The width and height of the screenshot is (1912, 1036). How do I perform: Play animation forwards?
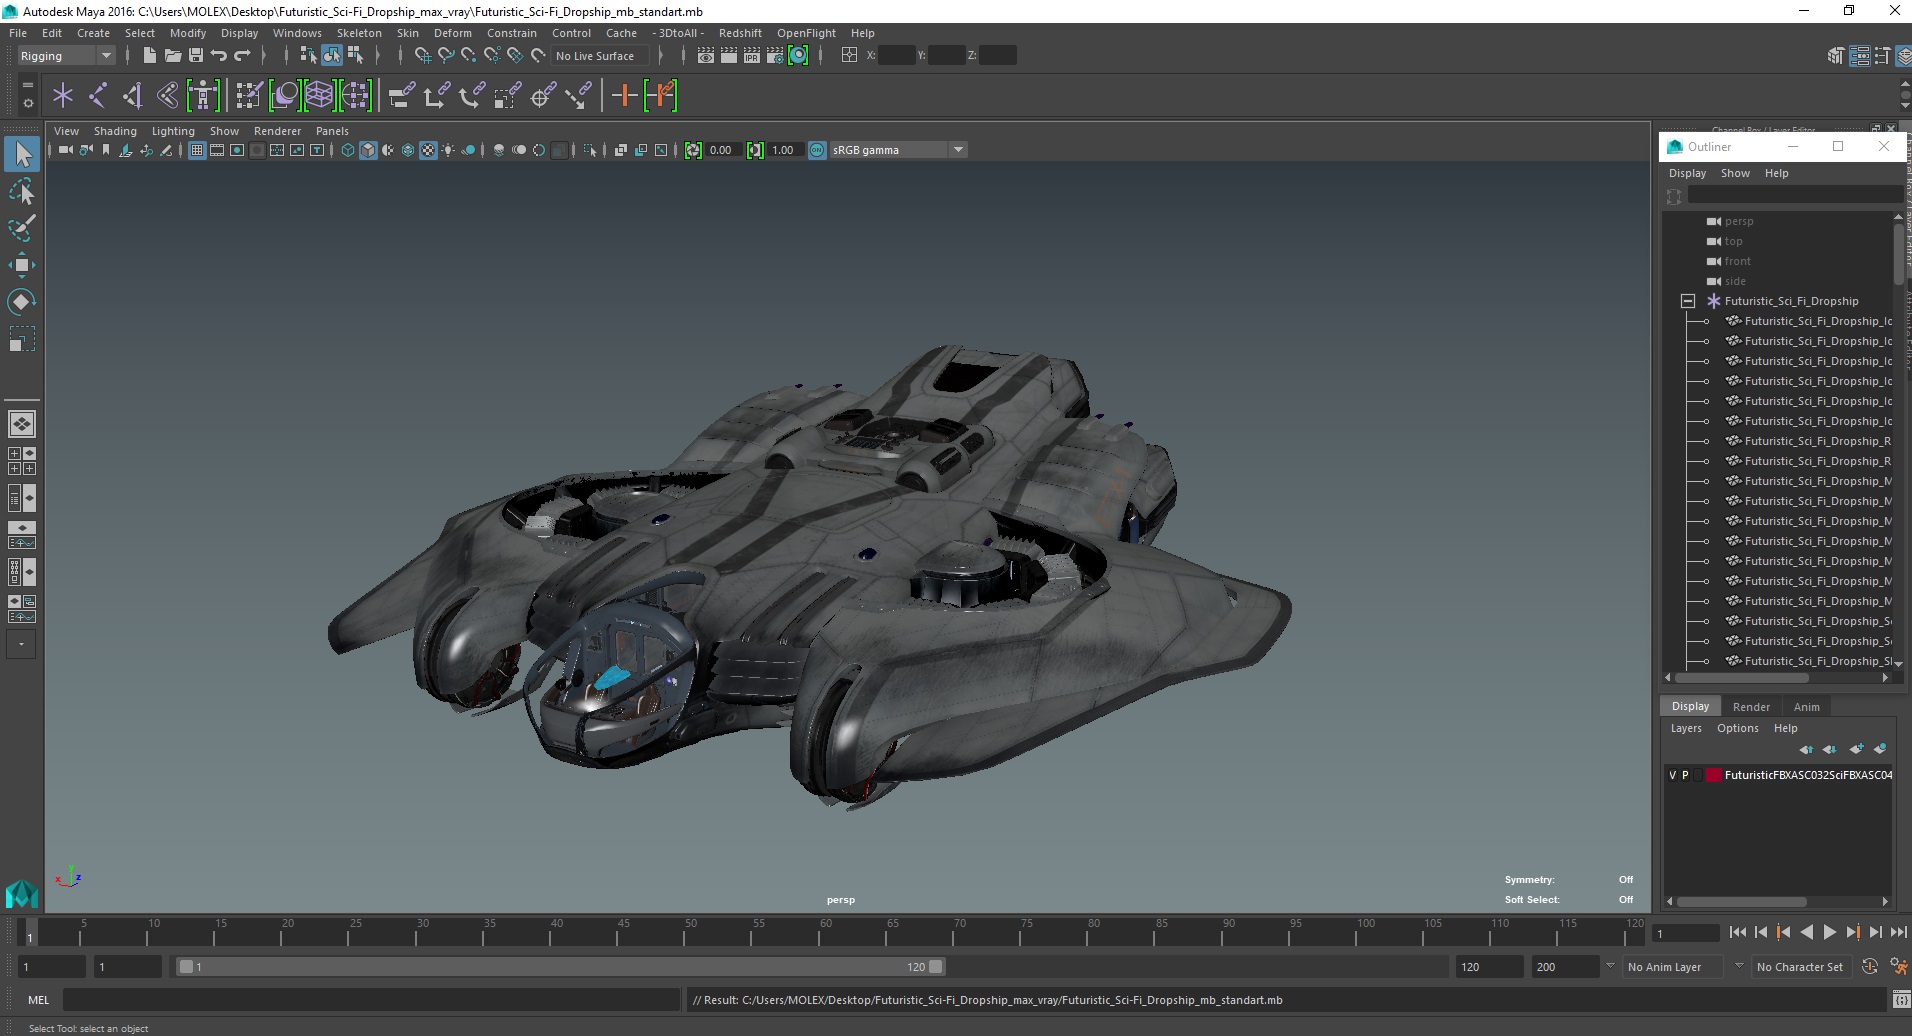(x=1829, y=932)
